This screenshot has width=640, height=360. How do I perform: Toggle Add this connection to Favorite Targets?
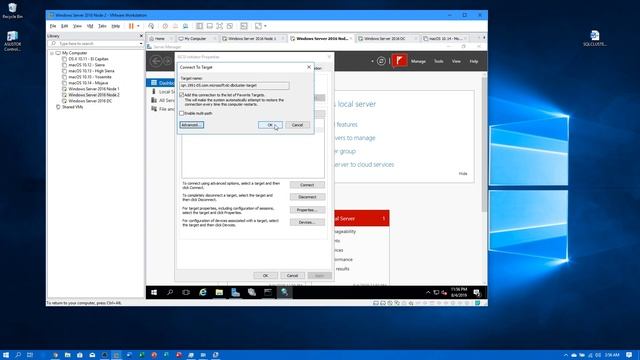(182, 95)
